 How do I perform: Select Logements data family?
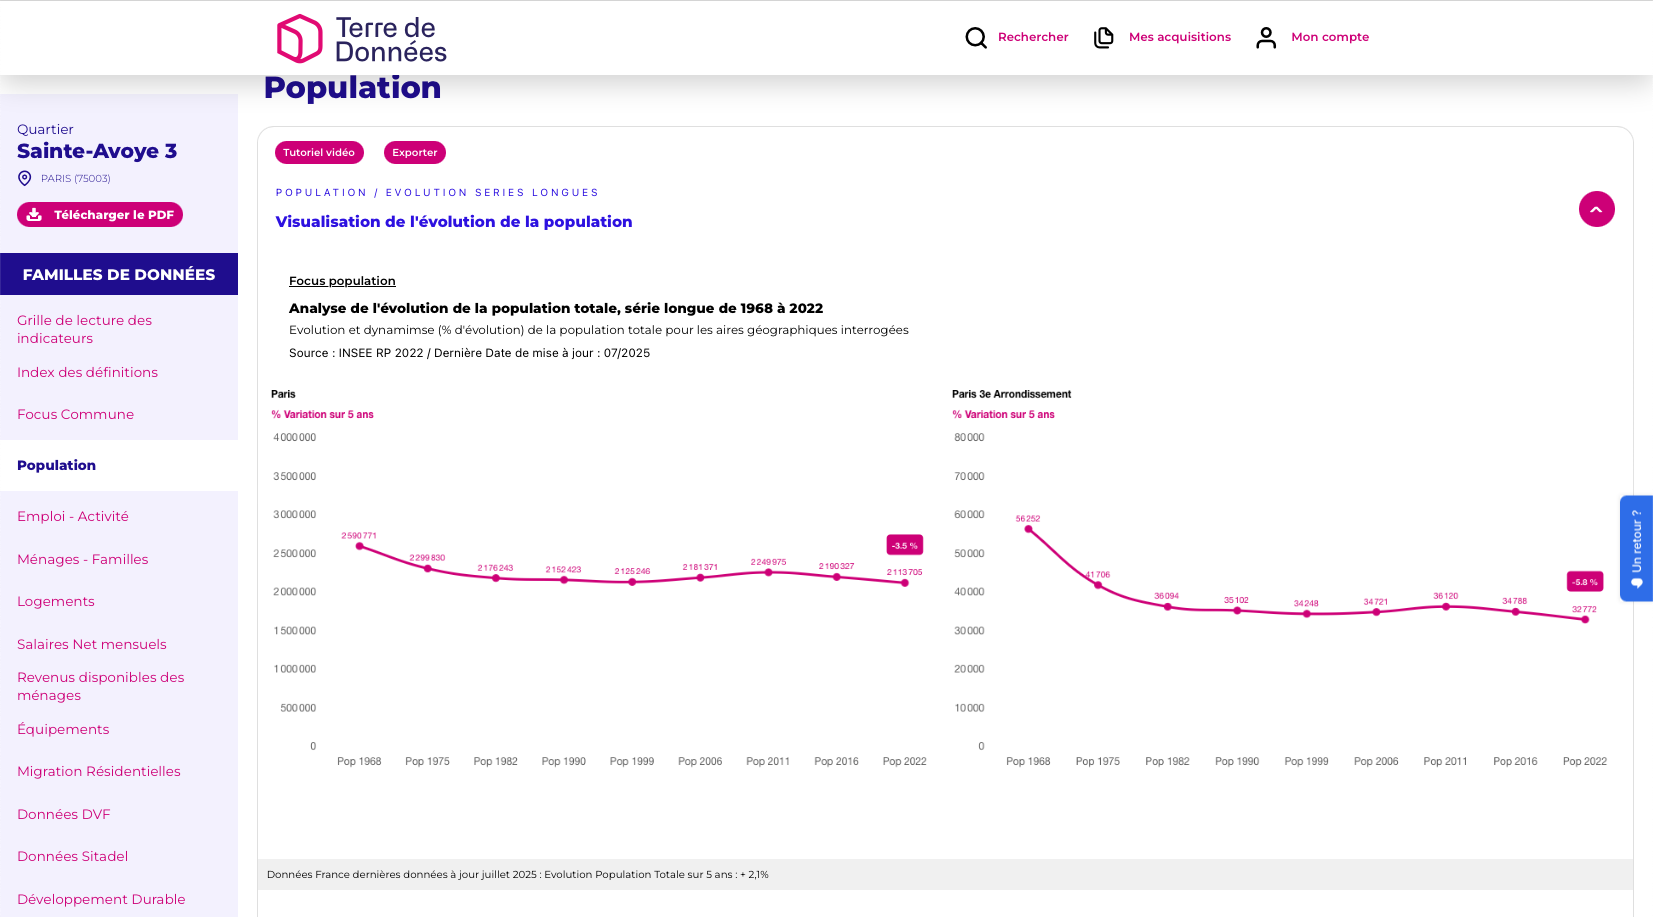56,601
